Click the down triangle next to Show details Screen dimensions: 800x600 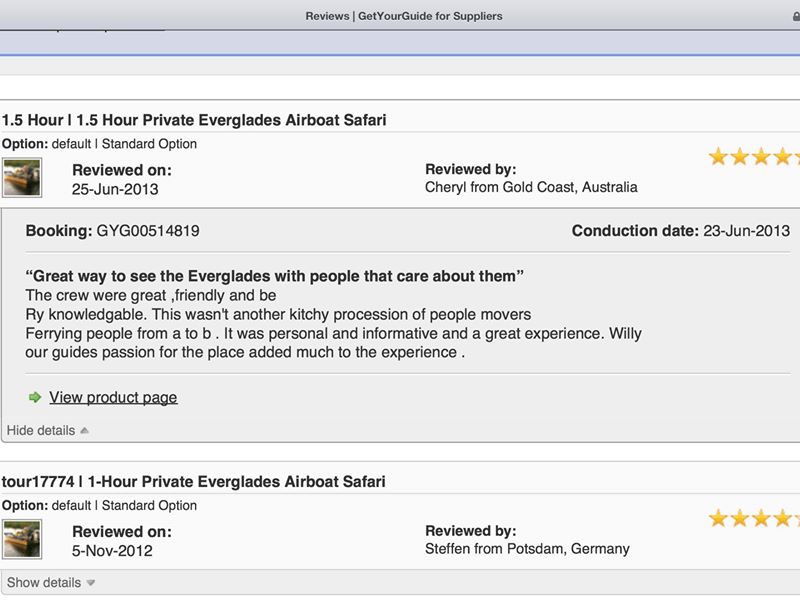(90, 583)
